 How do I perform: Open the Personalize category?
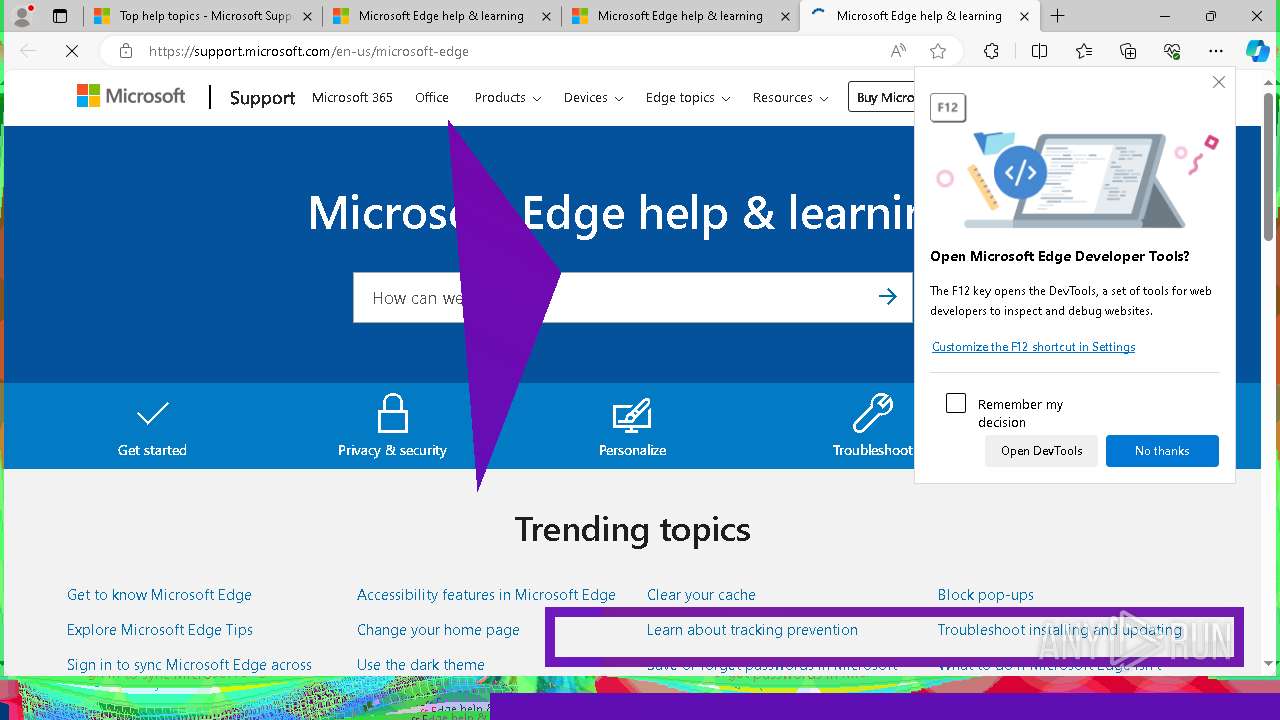(x=632, y=428)
